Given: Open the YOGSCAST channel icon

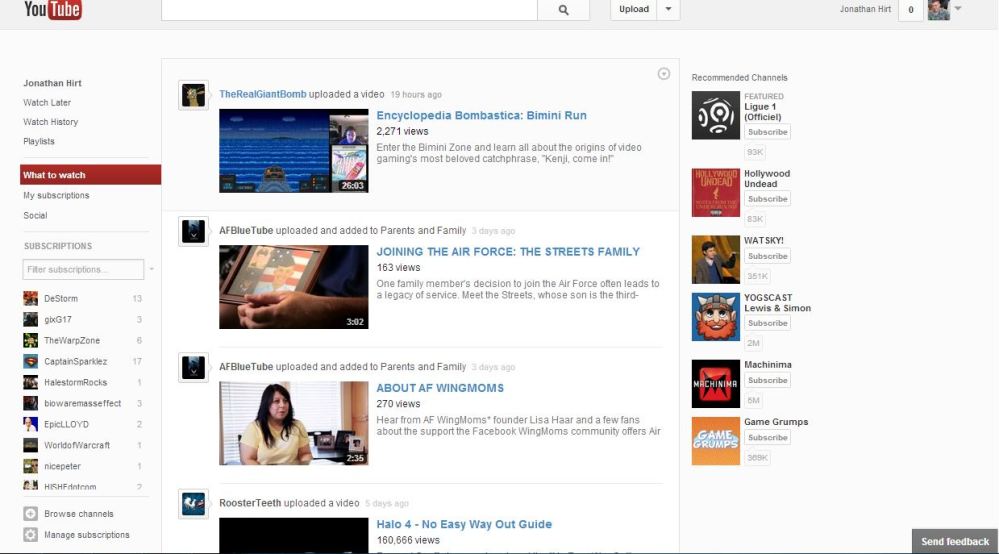Looking at the screenshot, I should coord(716,317).
